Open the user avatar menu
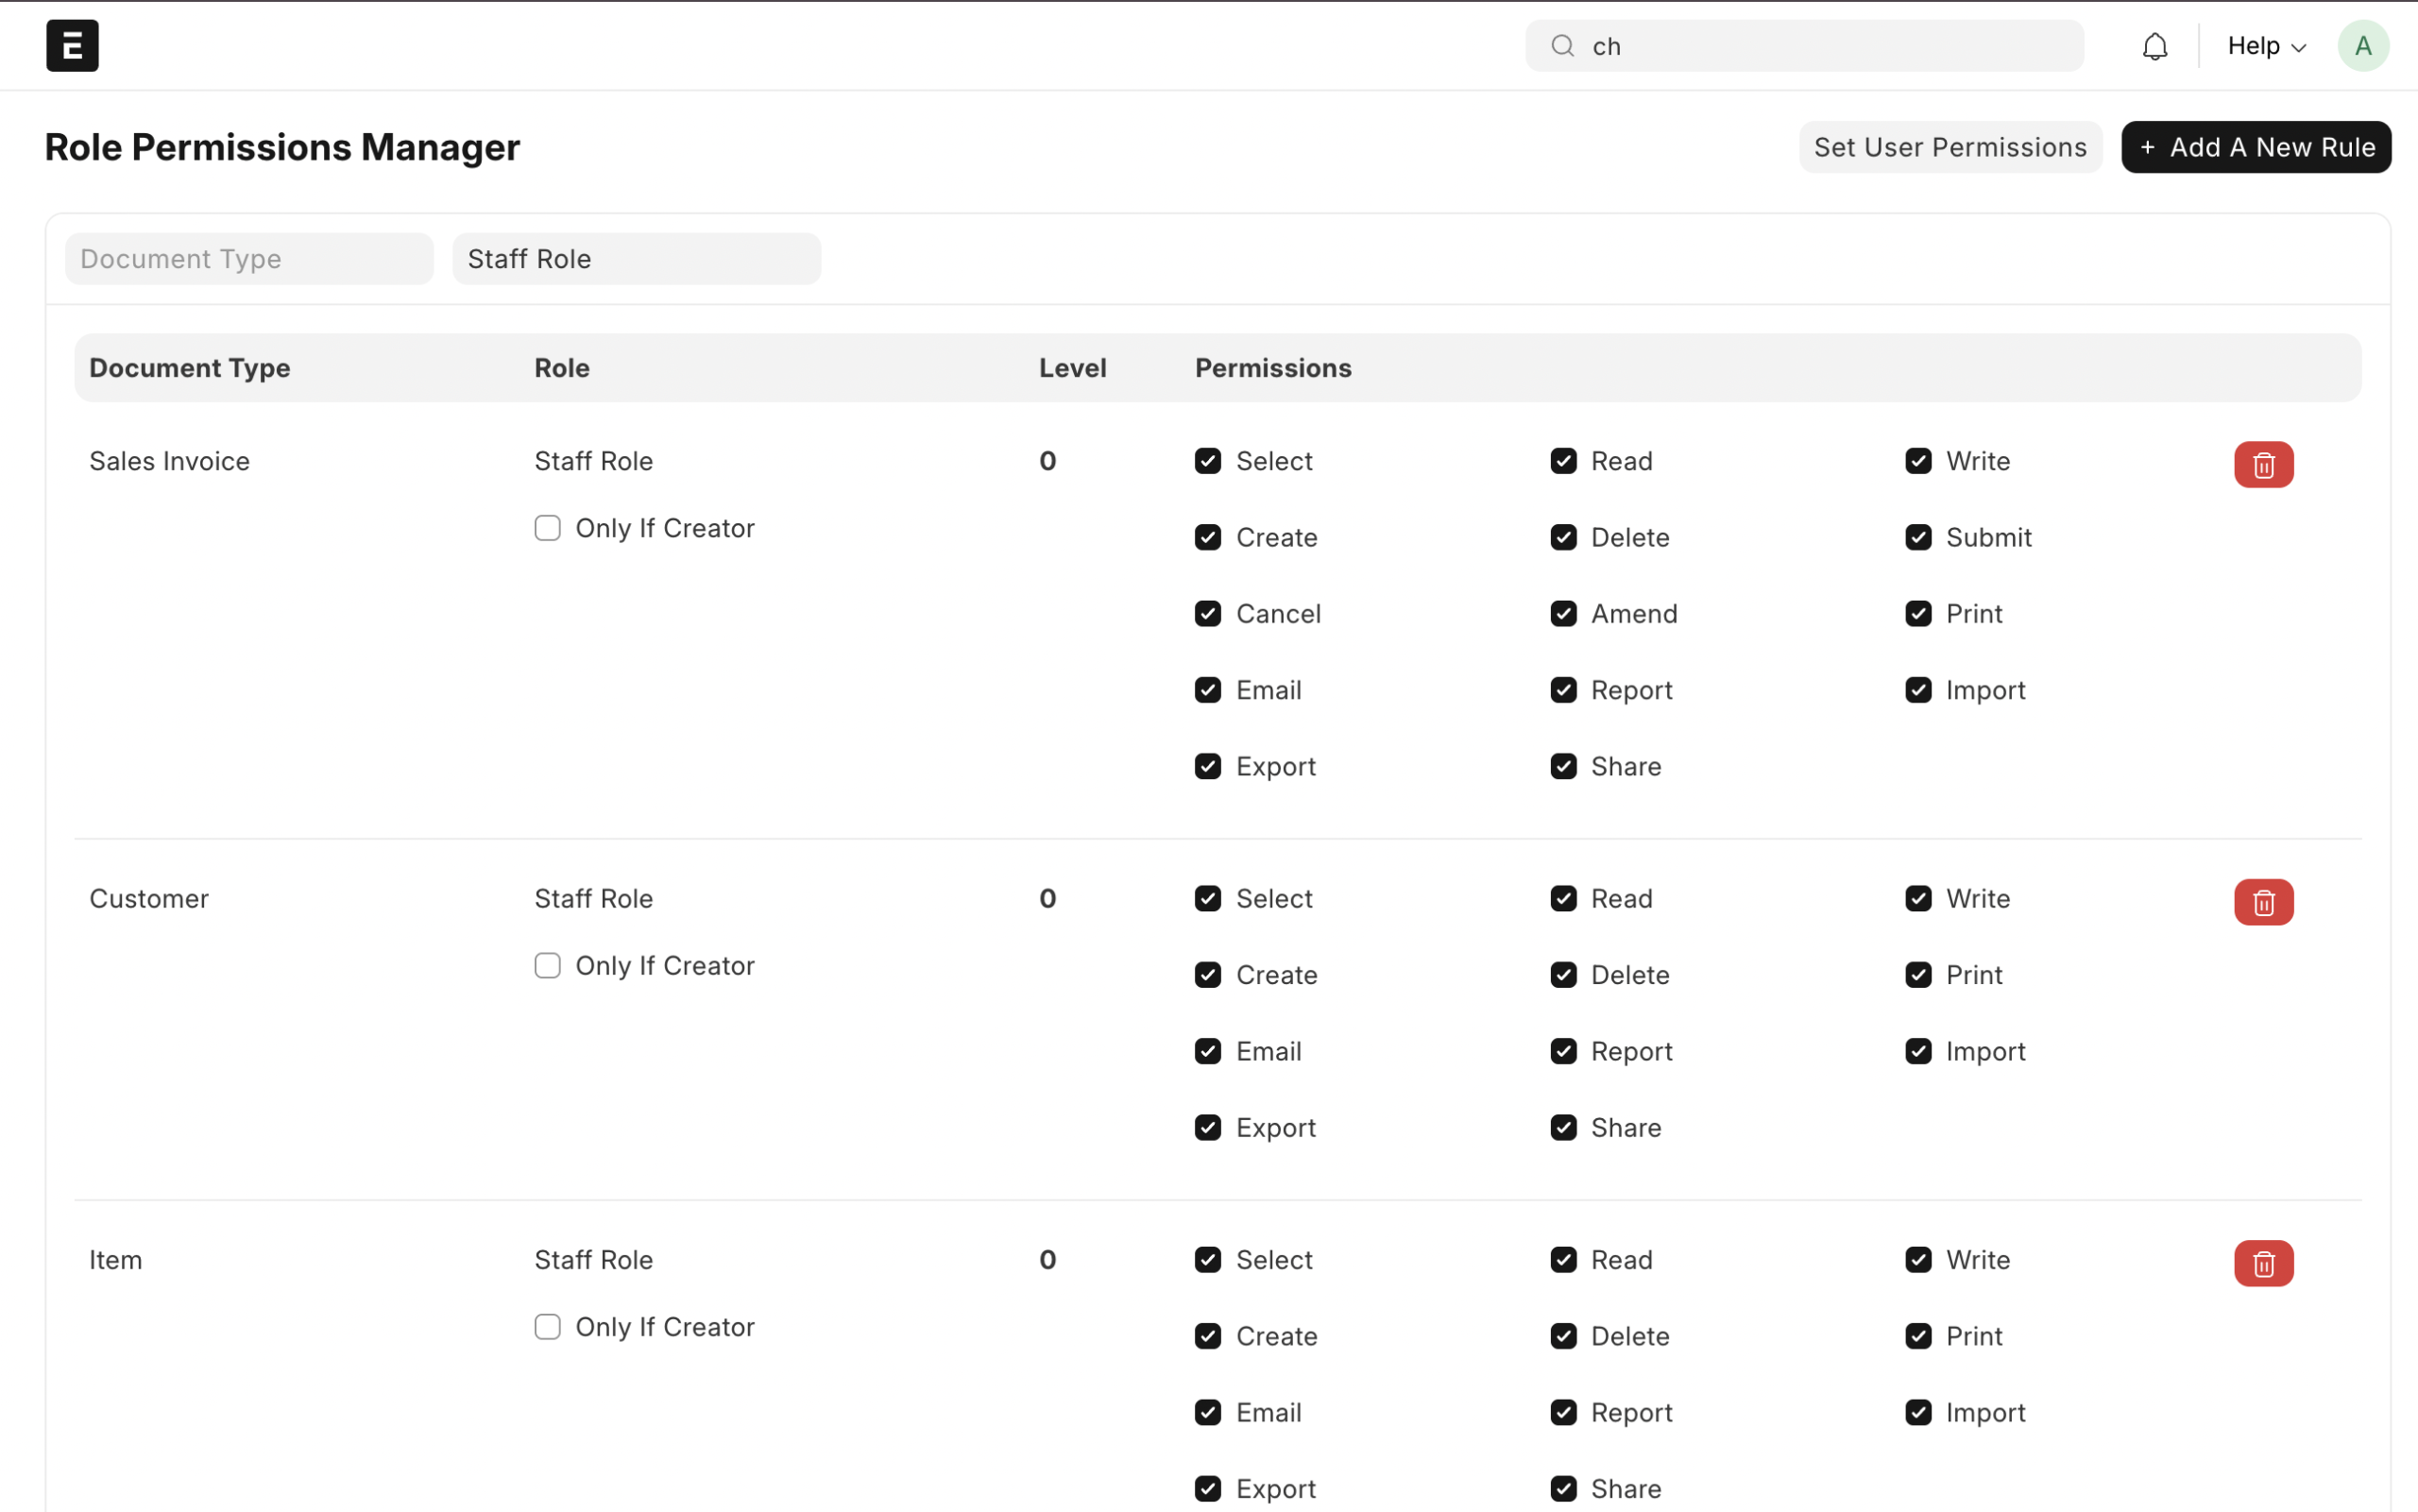2418x1512 pixels. click(2362, 46)
